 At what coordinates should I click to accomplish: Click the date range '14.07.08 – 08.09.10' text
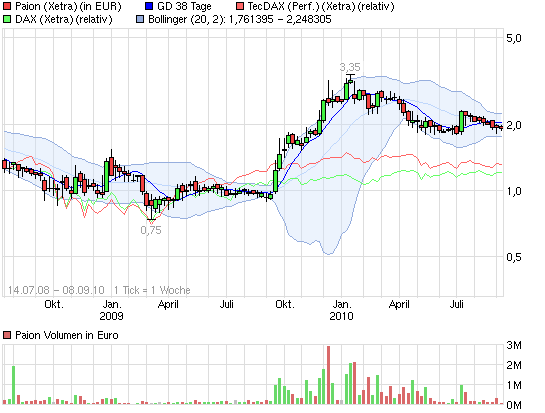pyautogui.click(x=56, y=290)
